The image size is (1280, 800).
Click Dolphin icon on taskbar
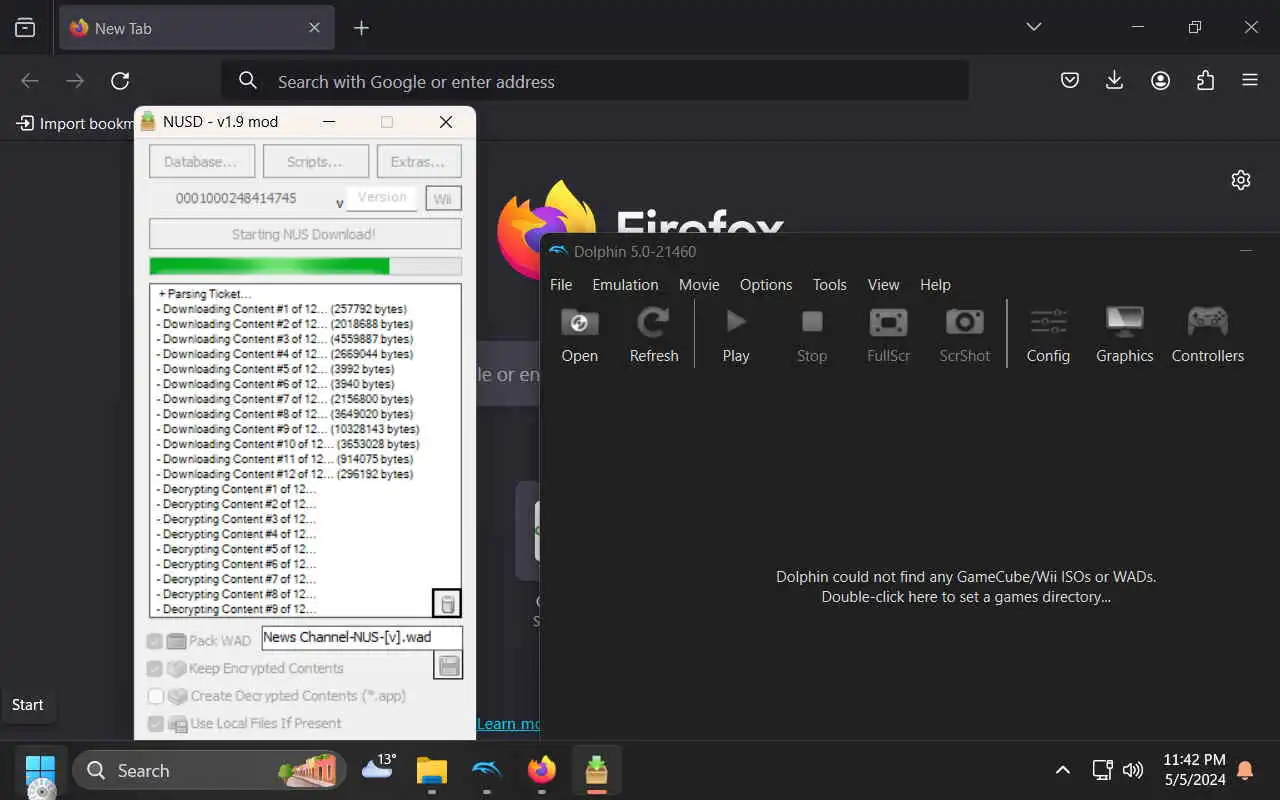(487, 770)
